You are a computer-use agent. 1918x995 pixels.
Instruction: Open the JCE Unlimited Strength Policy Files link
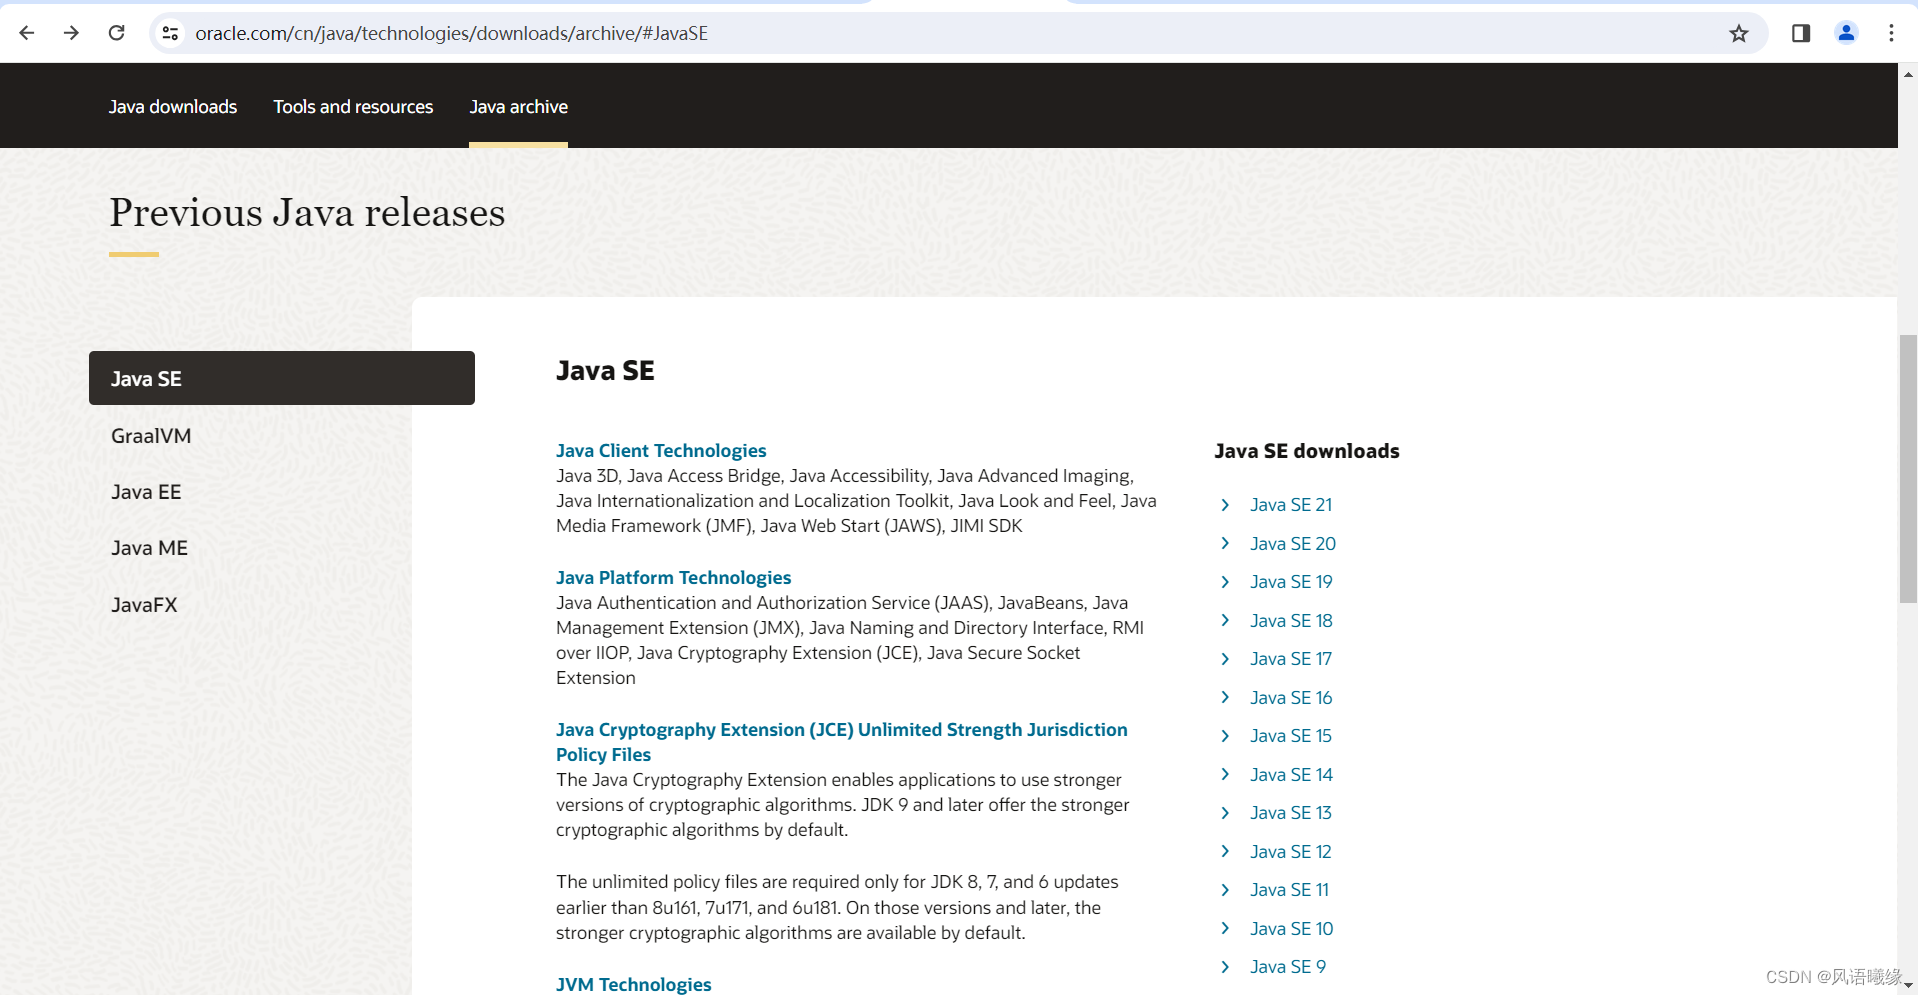click(x=841, y=742)
